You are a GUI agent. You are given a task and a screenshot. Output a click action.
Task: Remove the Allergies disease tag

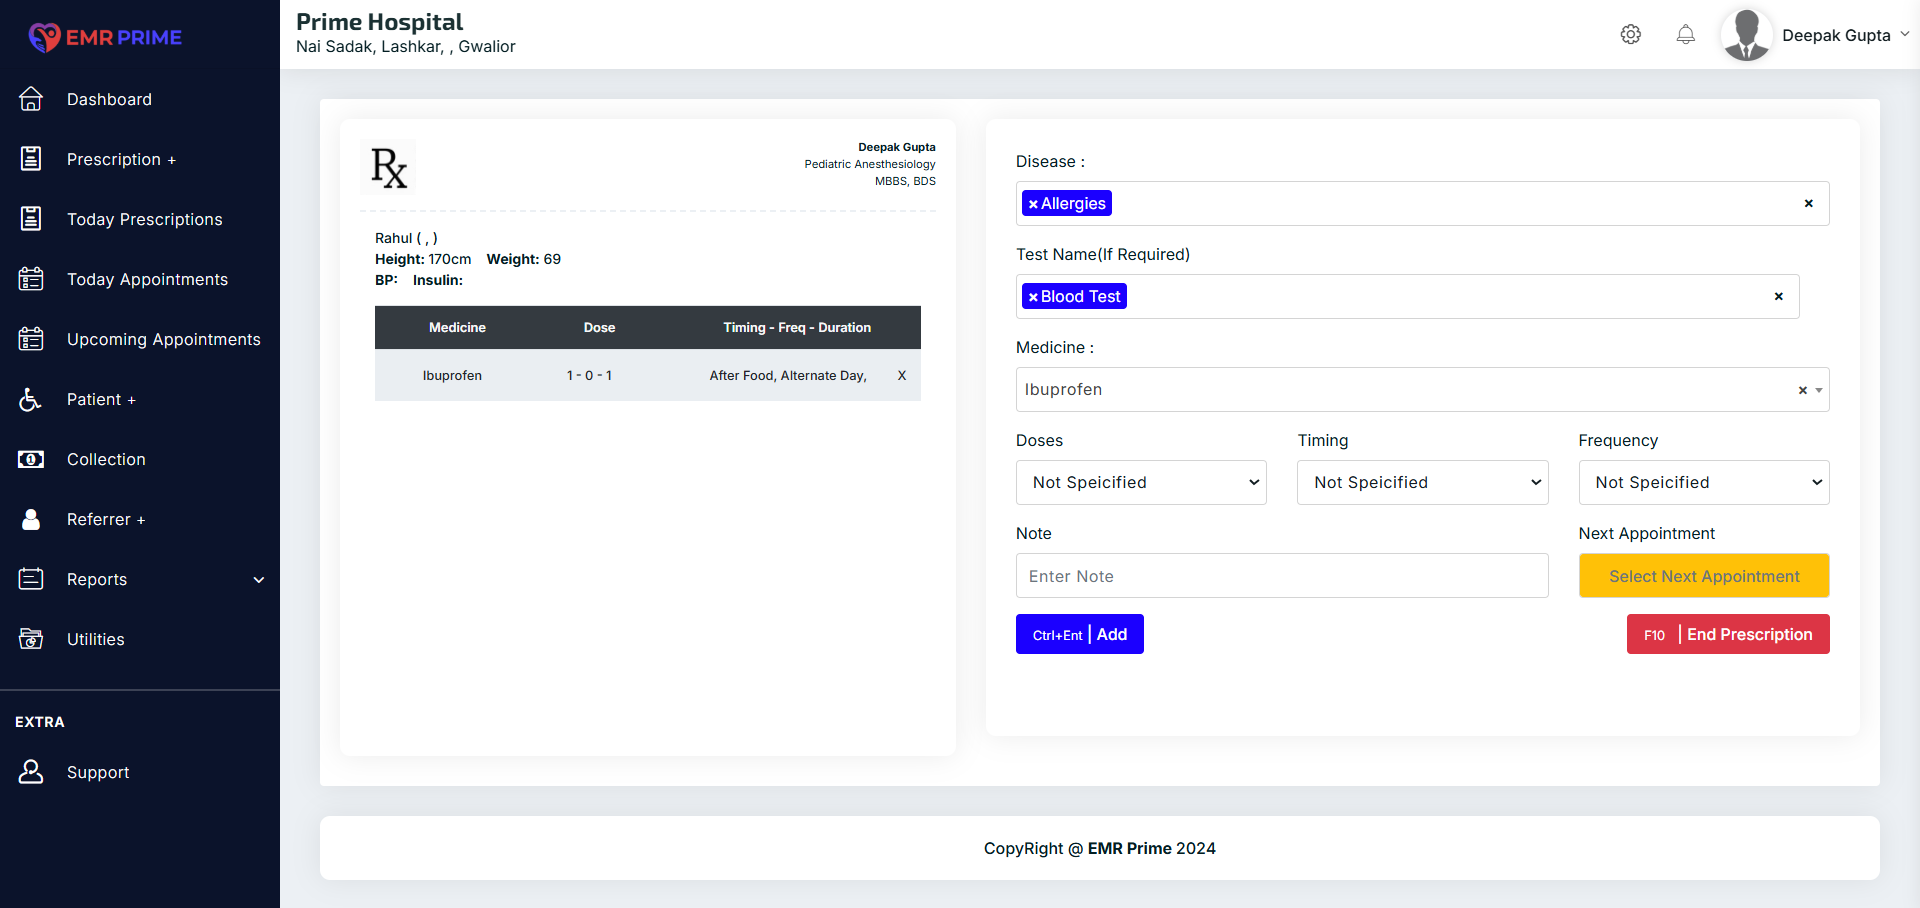tap(1033, 204)
